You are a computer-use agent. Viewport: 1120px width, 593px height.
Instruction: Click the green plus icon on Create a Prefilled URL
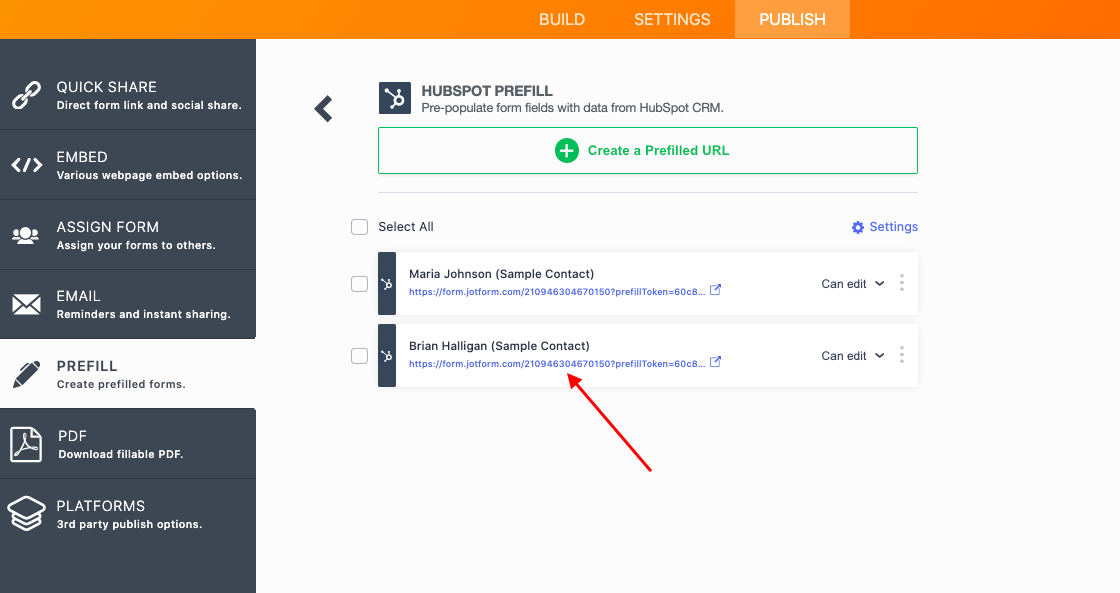567,151
